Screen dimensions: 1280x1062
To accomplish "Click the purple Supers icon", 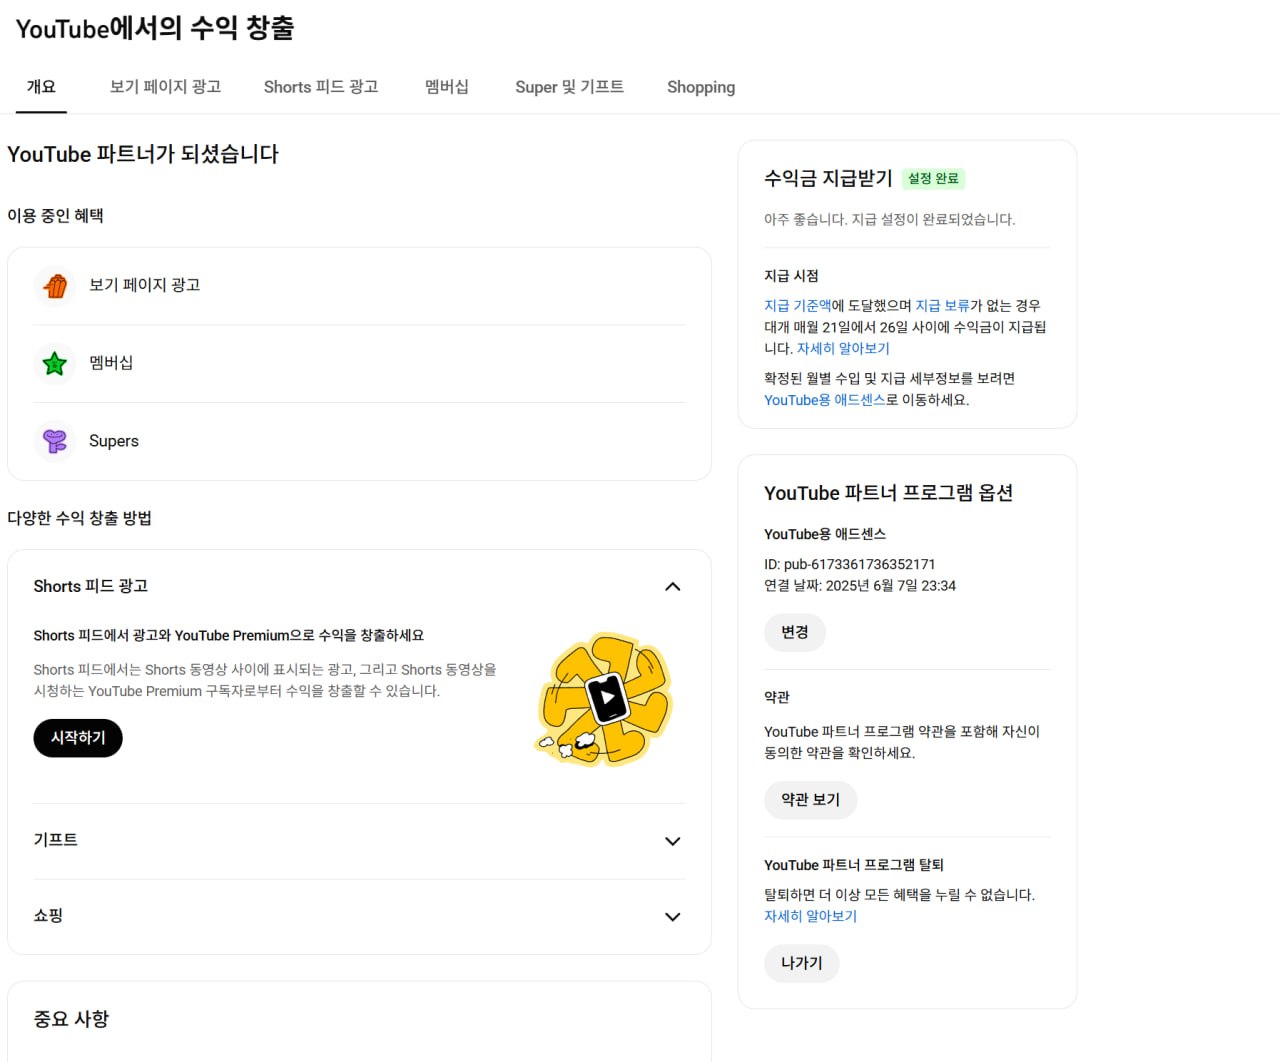I will point(55,441).
